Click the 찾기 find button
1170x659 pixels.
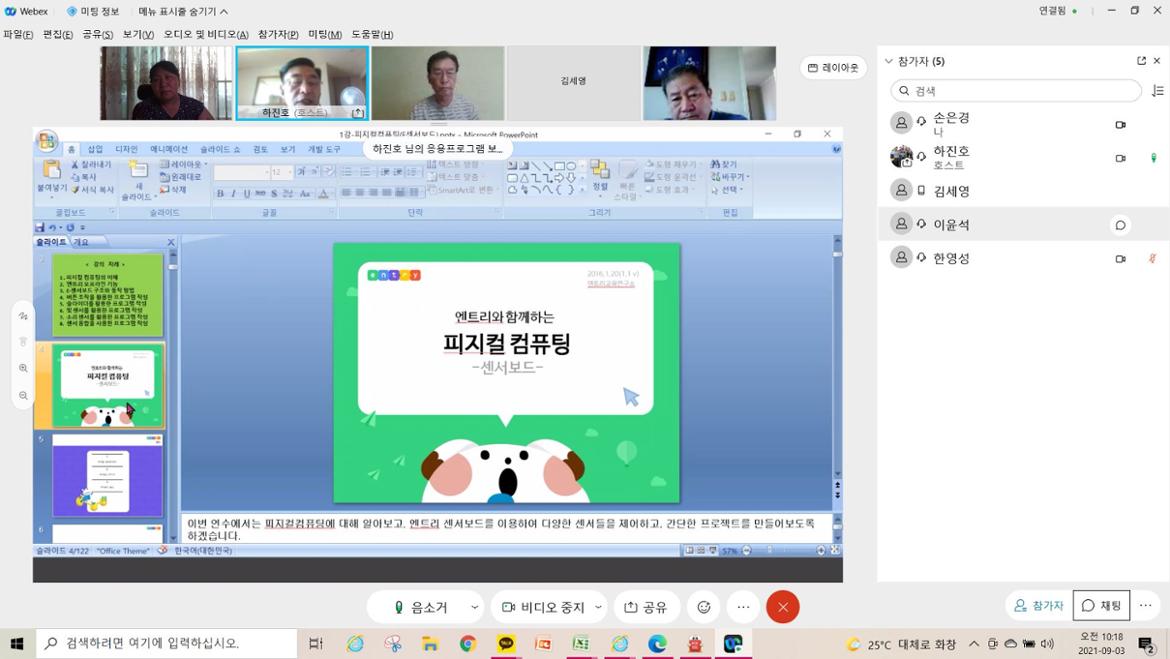[x=724, y=164]
